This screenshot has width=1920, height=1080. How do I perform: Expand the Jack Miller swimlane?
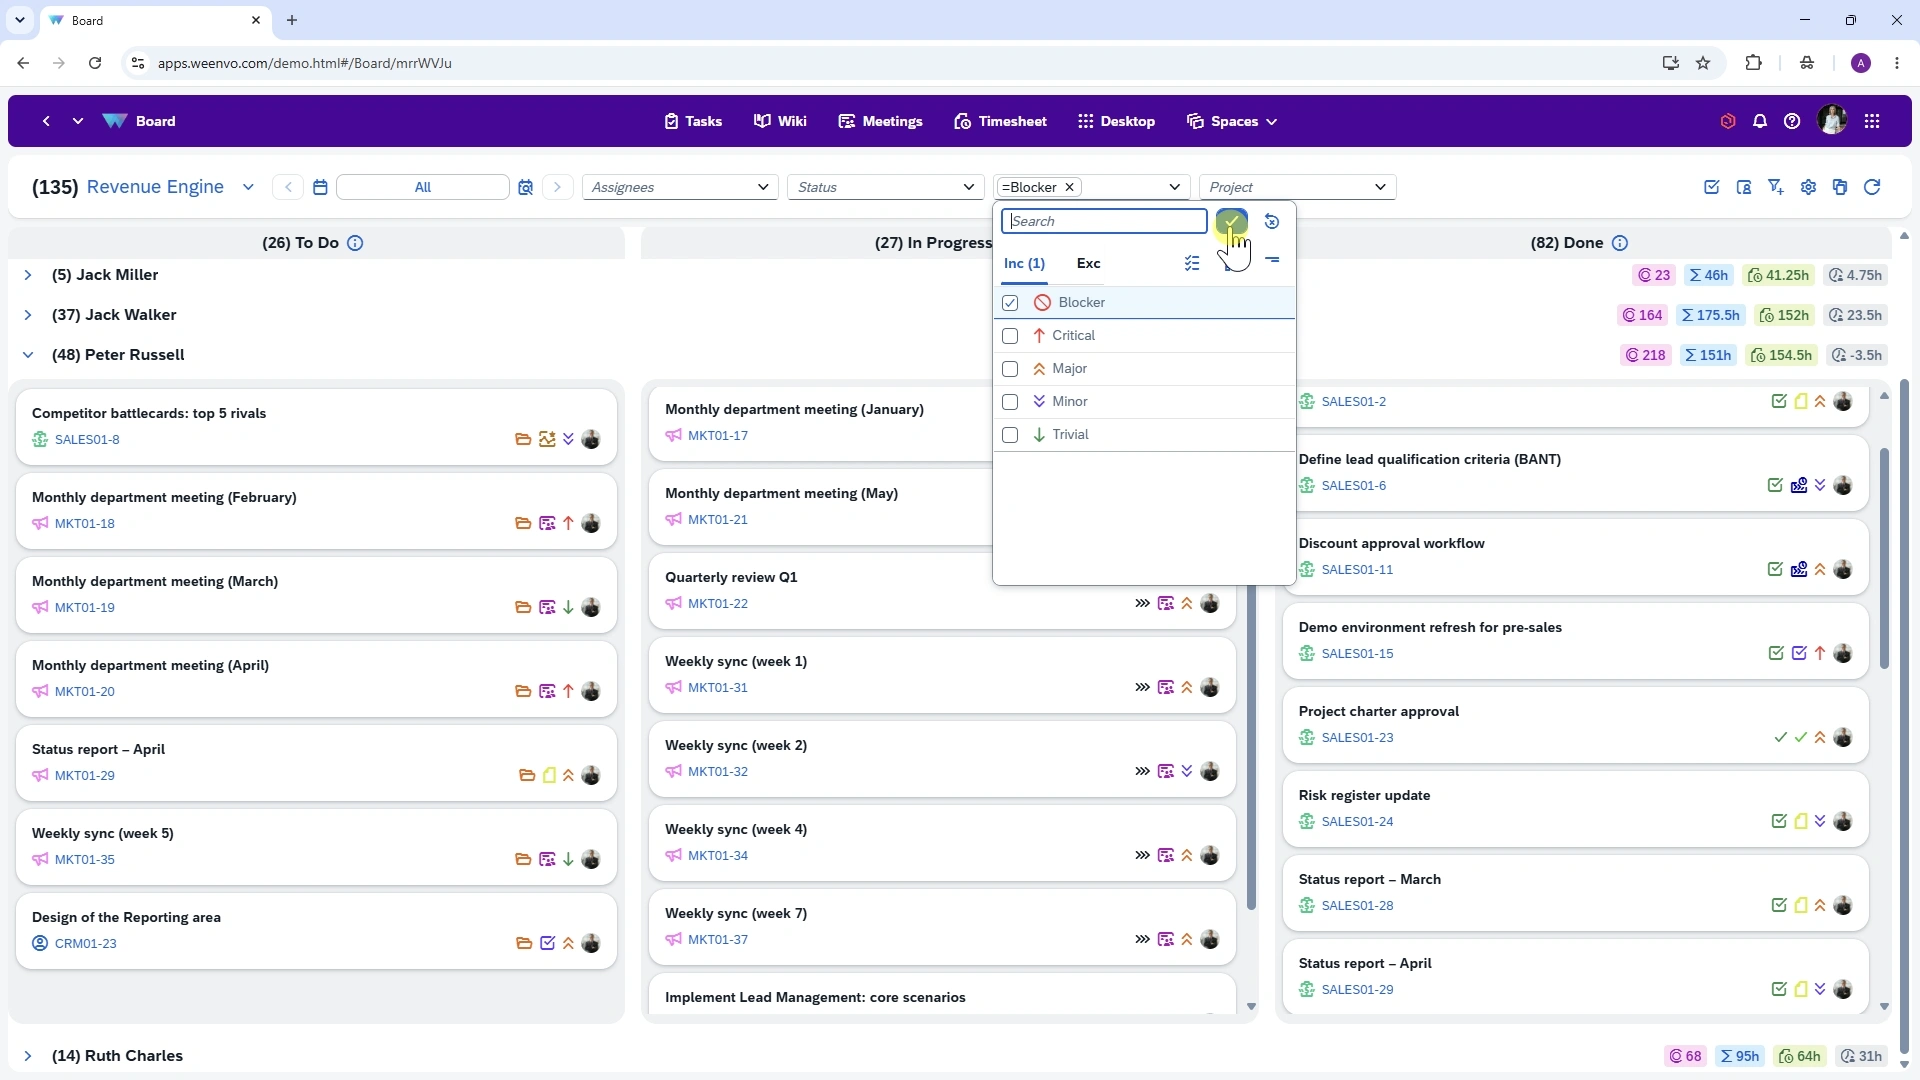coord(28,275)
